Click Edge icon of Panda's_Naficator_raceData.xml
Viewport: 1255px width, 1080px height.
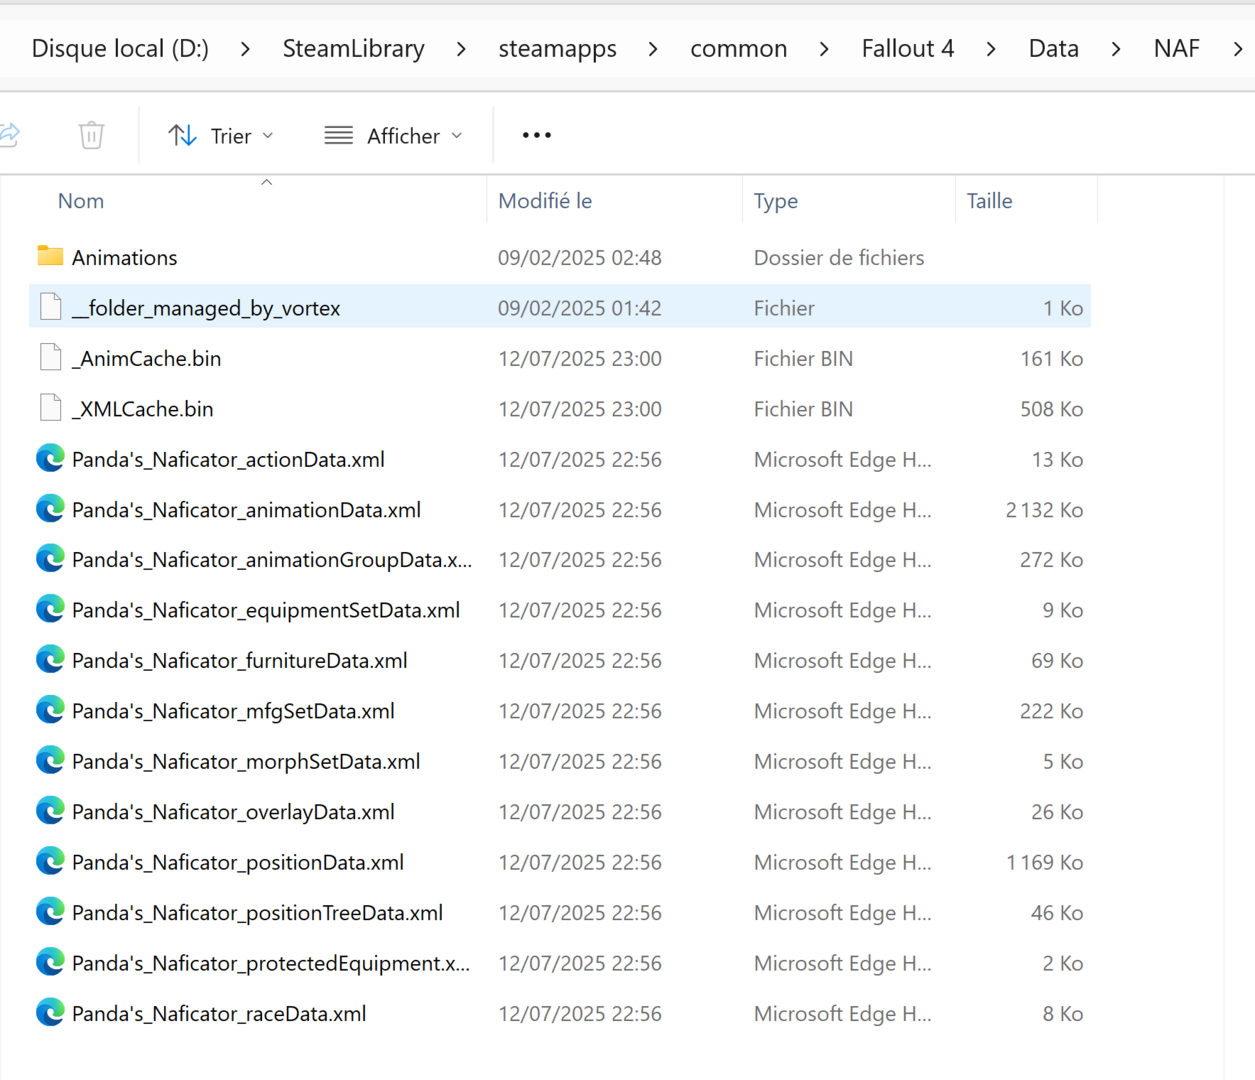tap(50, 1012)
